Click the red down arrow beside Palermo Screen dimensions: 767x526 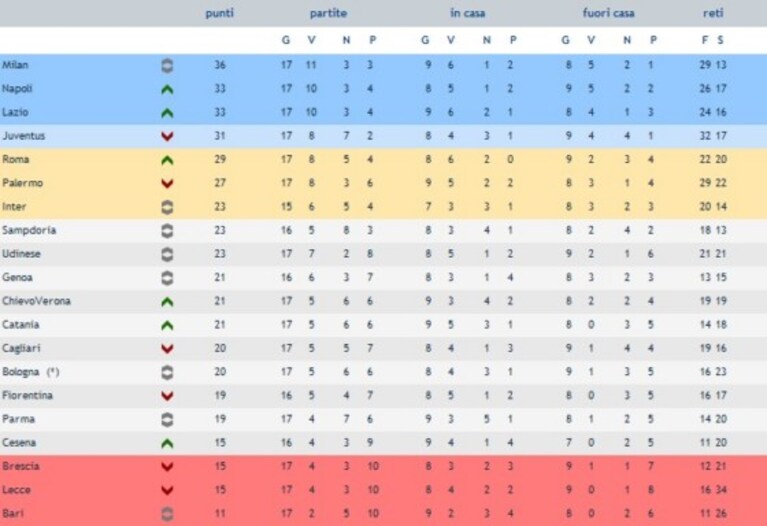pos(167,184)
